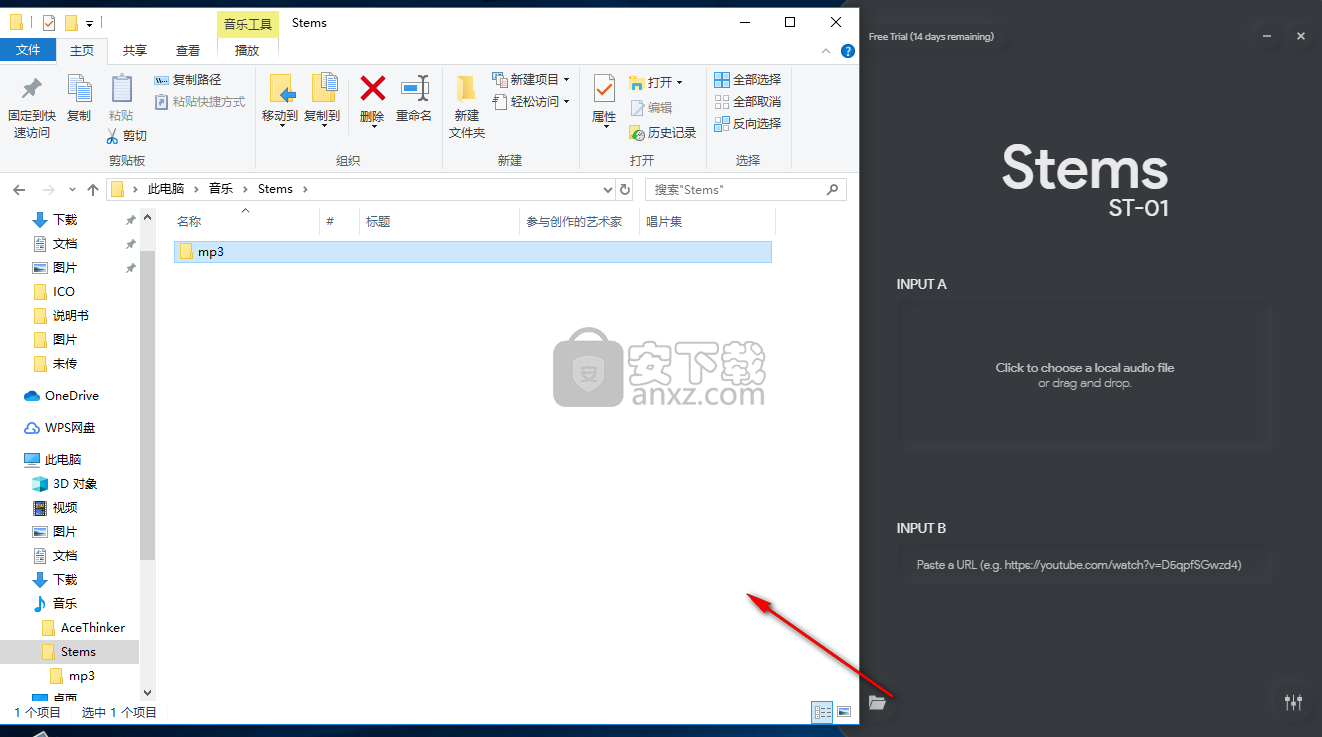Click the Music Tools (音乐工具) tab header
Image resolution: width=1322 pixels, height=737 pixels.
tap(248, 24)
